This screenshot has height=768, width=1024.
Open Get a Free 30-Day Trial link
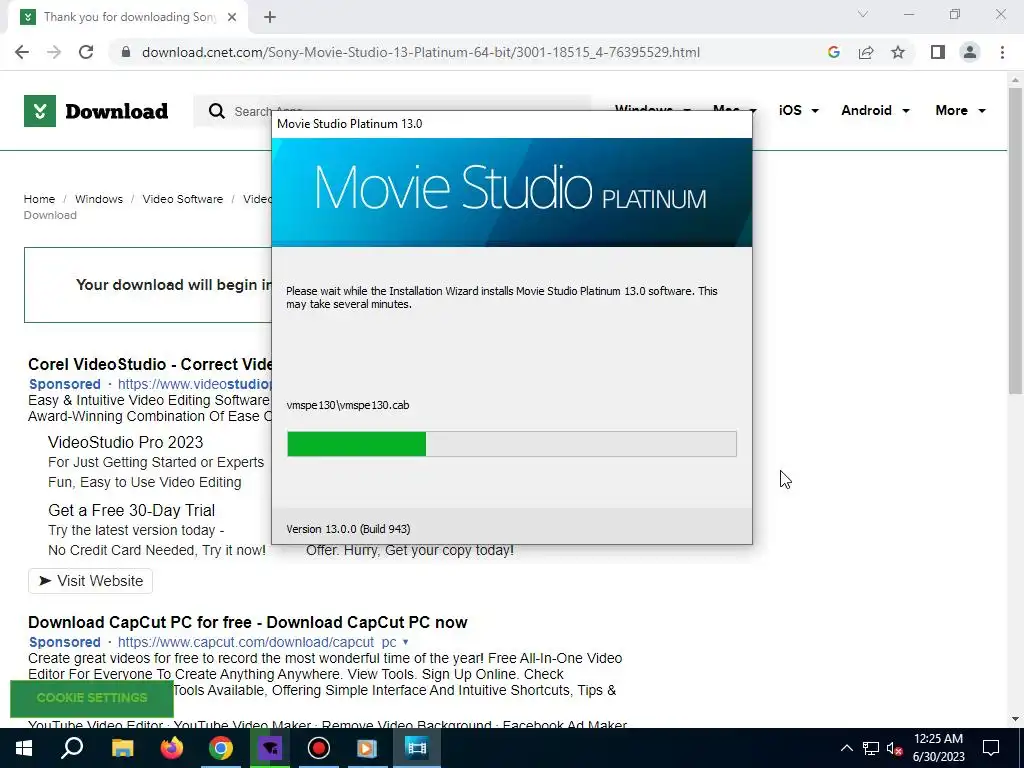(131, 510)
